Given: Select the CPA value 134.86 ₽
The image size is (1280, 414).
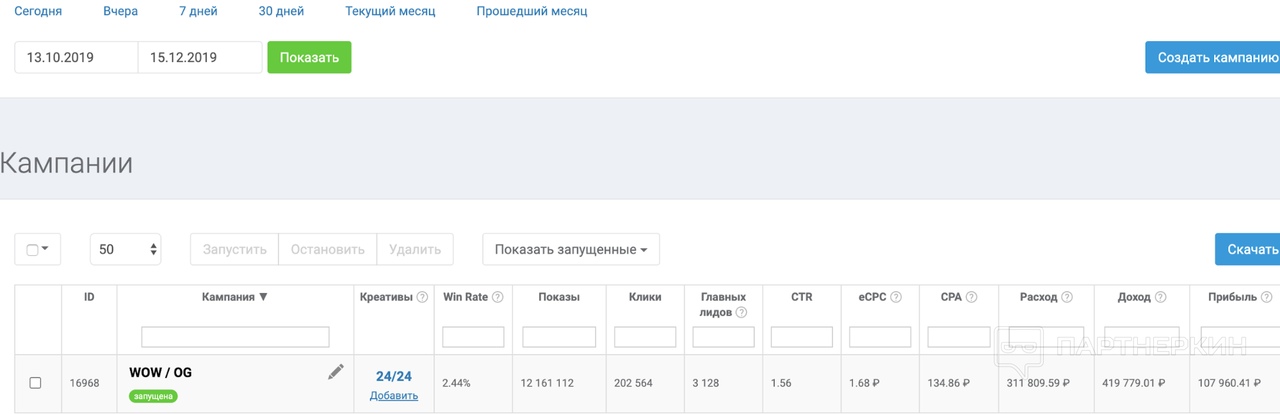Looking at the screenshot, I should pos(950,383).
